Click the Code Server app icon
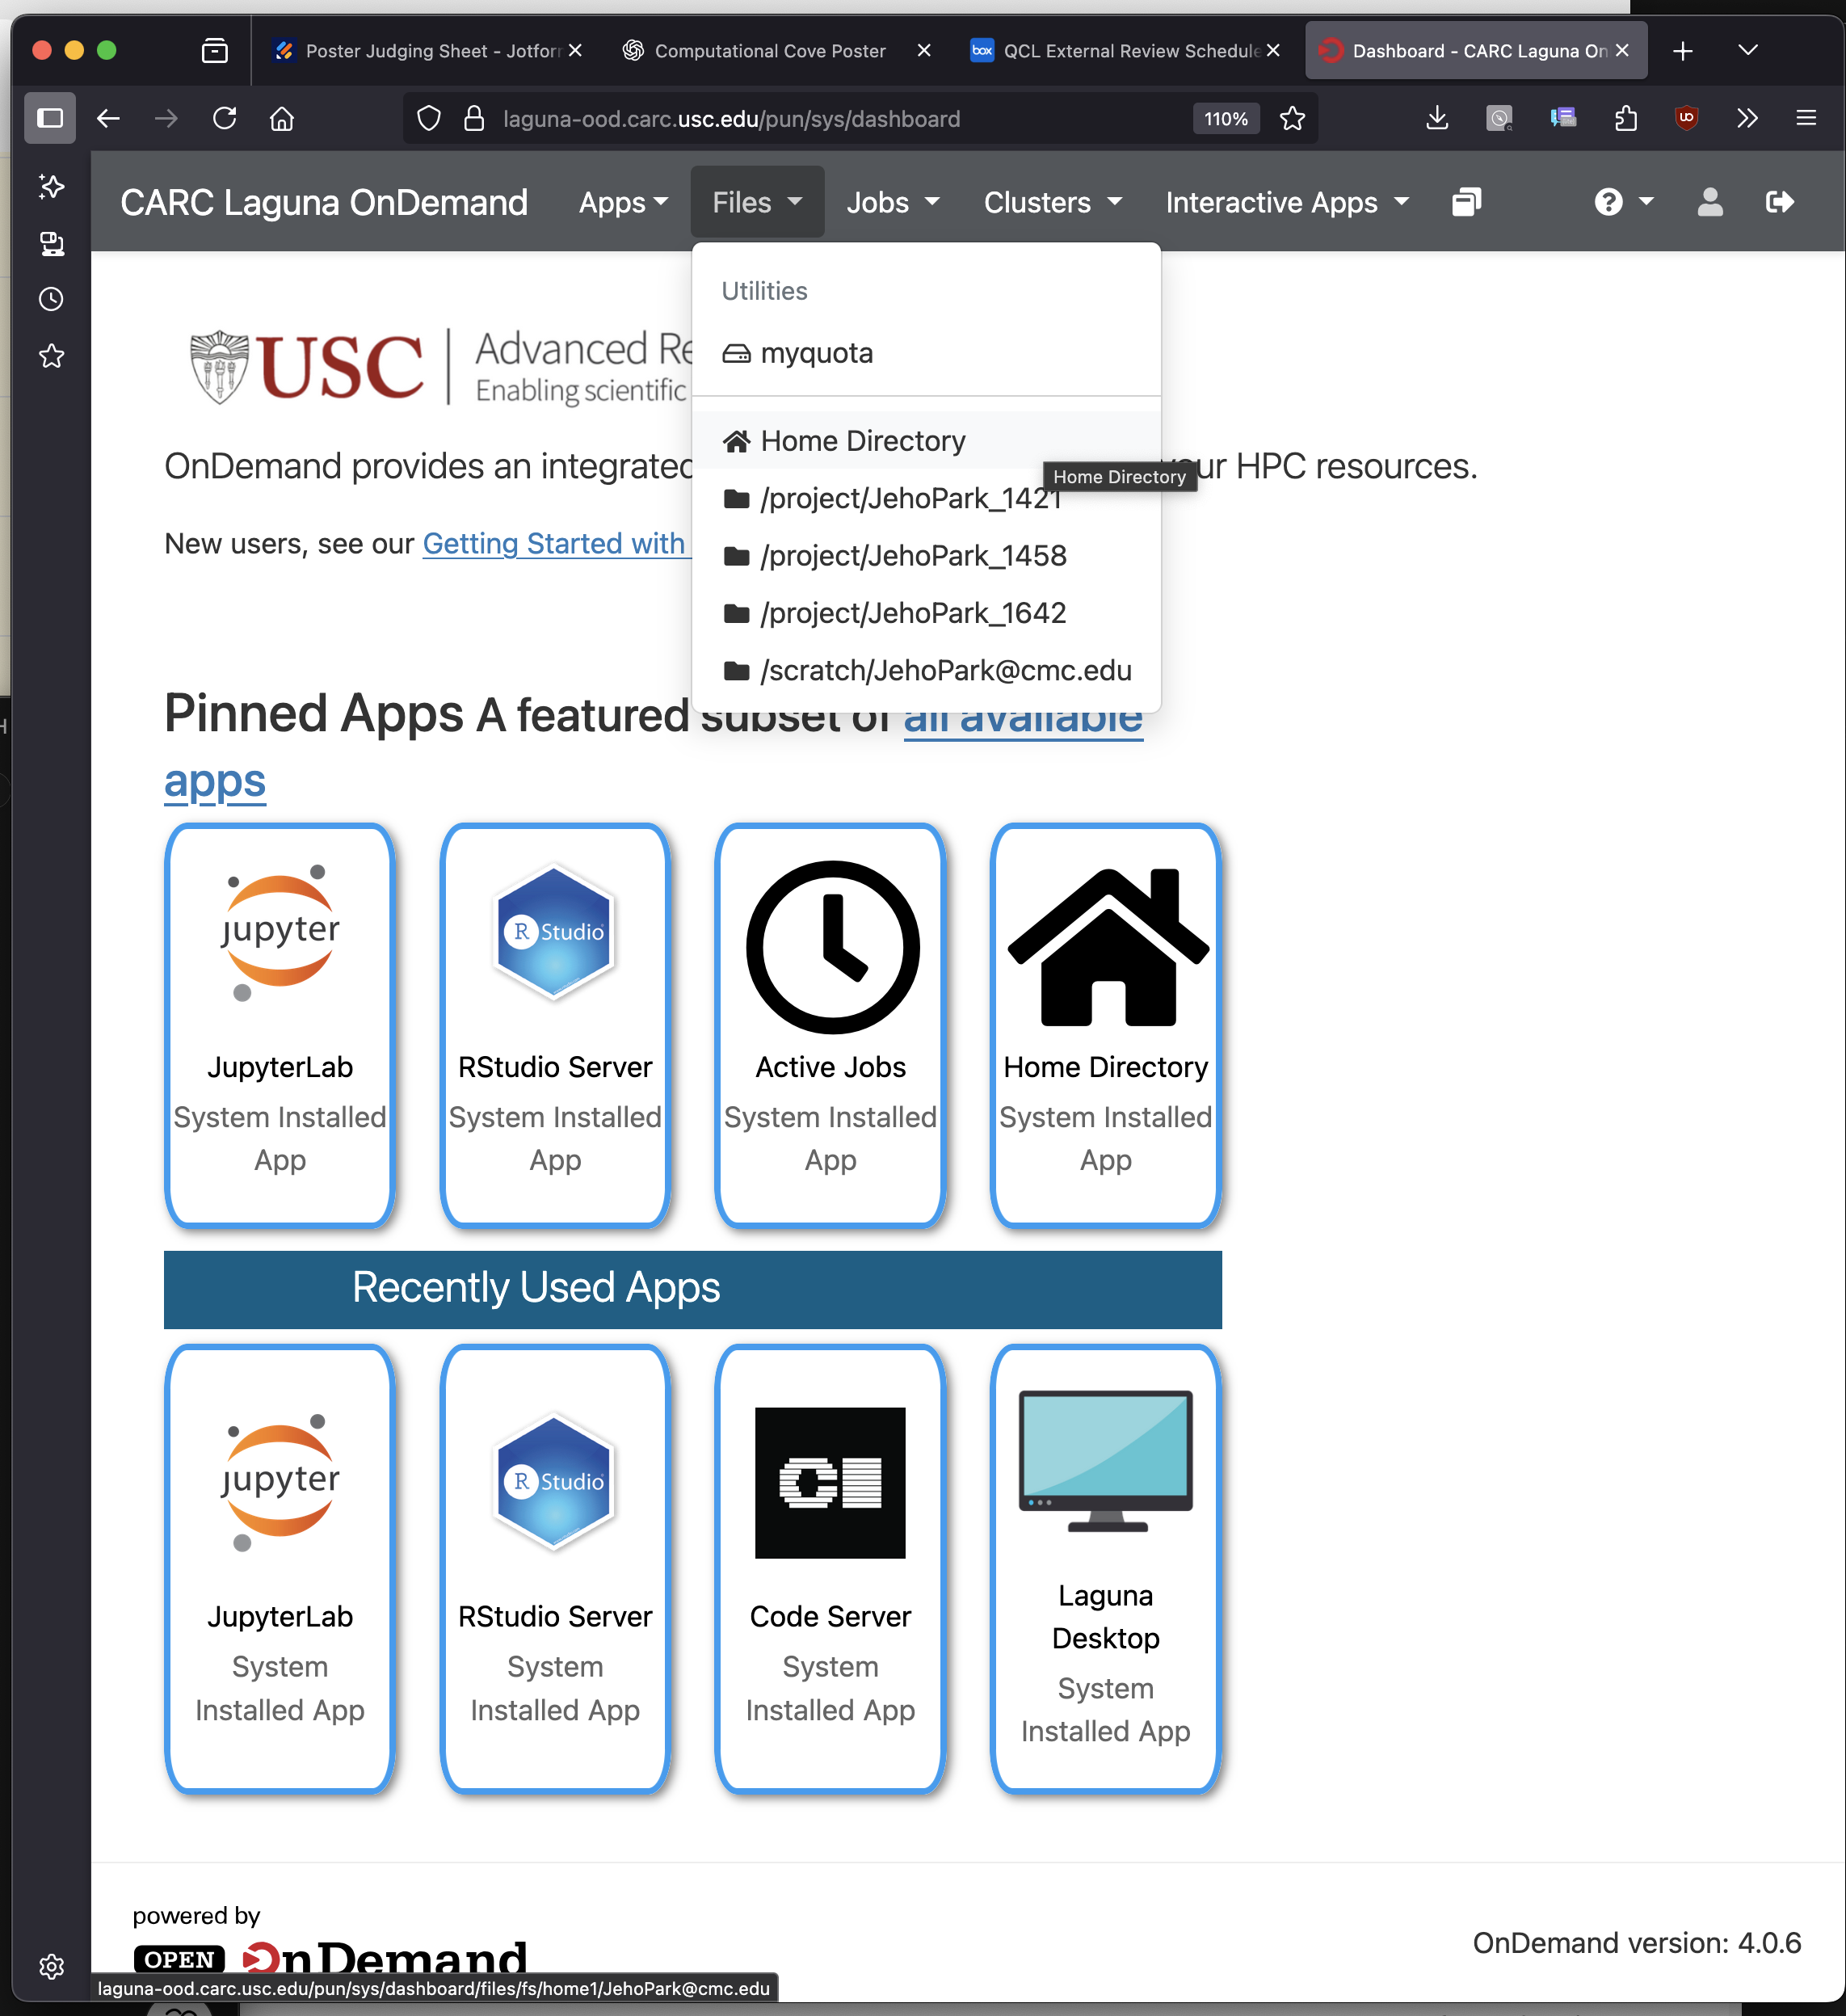1846x2016 pixels. point(829,1482)
